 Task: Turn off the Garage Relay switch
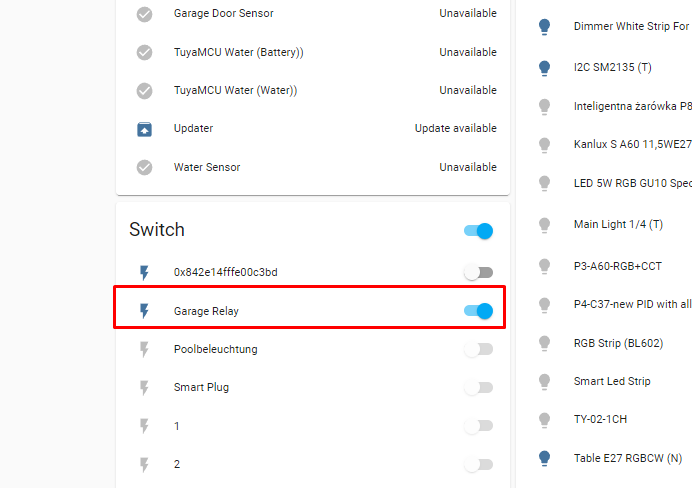pyautogui.click(x=478, y=311)
